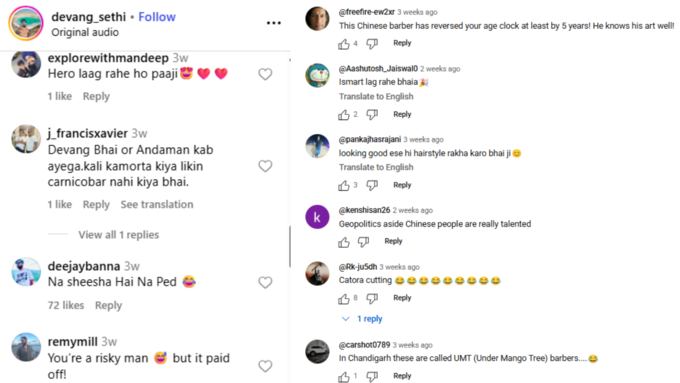Screen dimensions: 680x383
Task: Heart the deejaybanna comment
Action: point(265,282)
